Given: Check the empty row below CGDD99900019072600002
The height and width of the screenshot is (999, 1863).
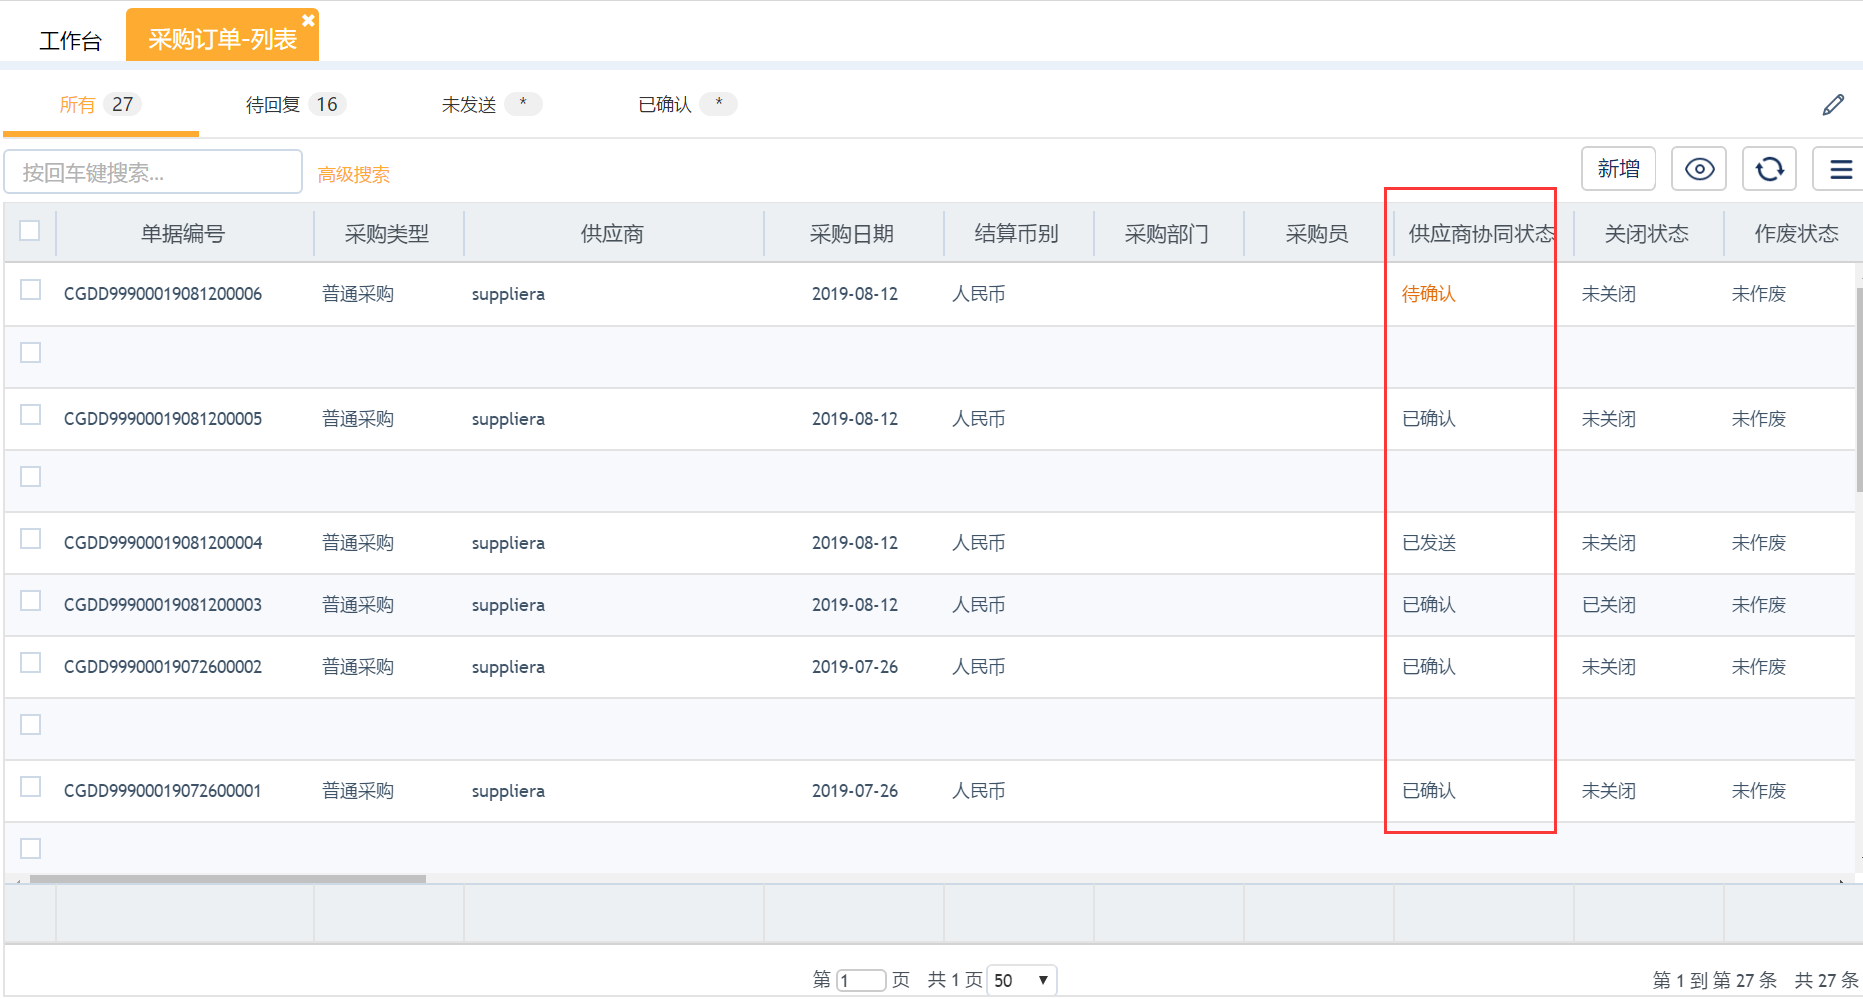Looking at the screenshot, I should click(x=31, y=725).
